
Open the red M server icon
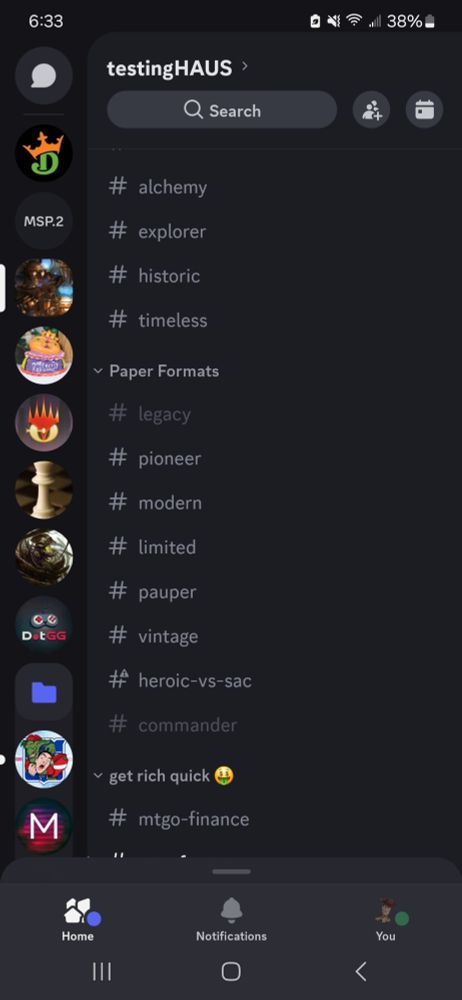(43, 827)
